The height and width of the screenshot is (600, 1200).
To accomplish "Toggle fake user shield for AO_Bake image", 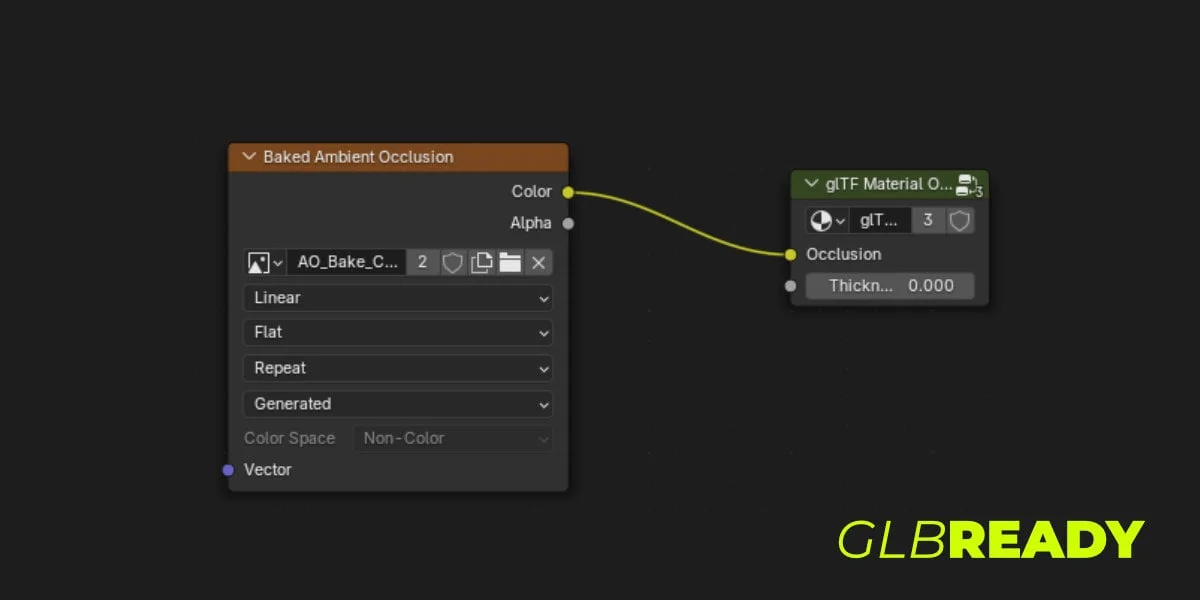I will tap(453, 262).
